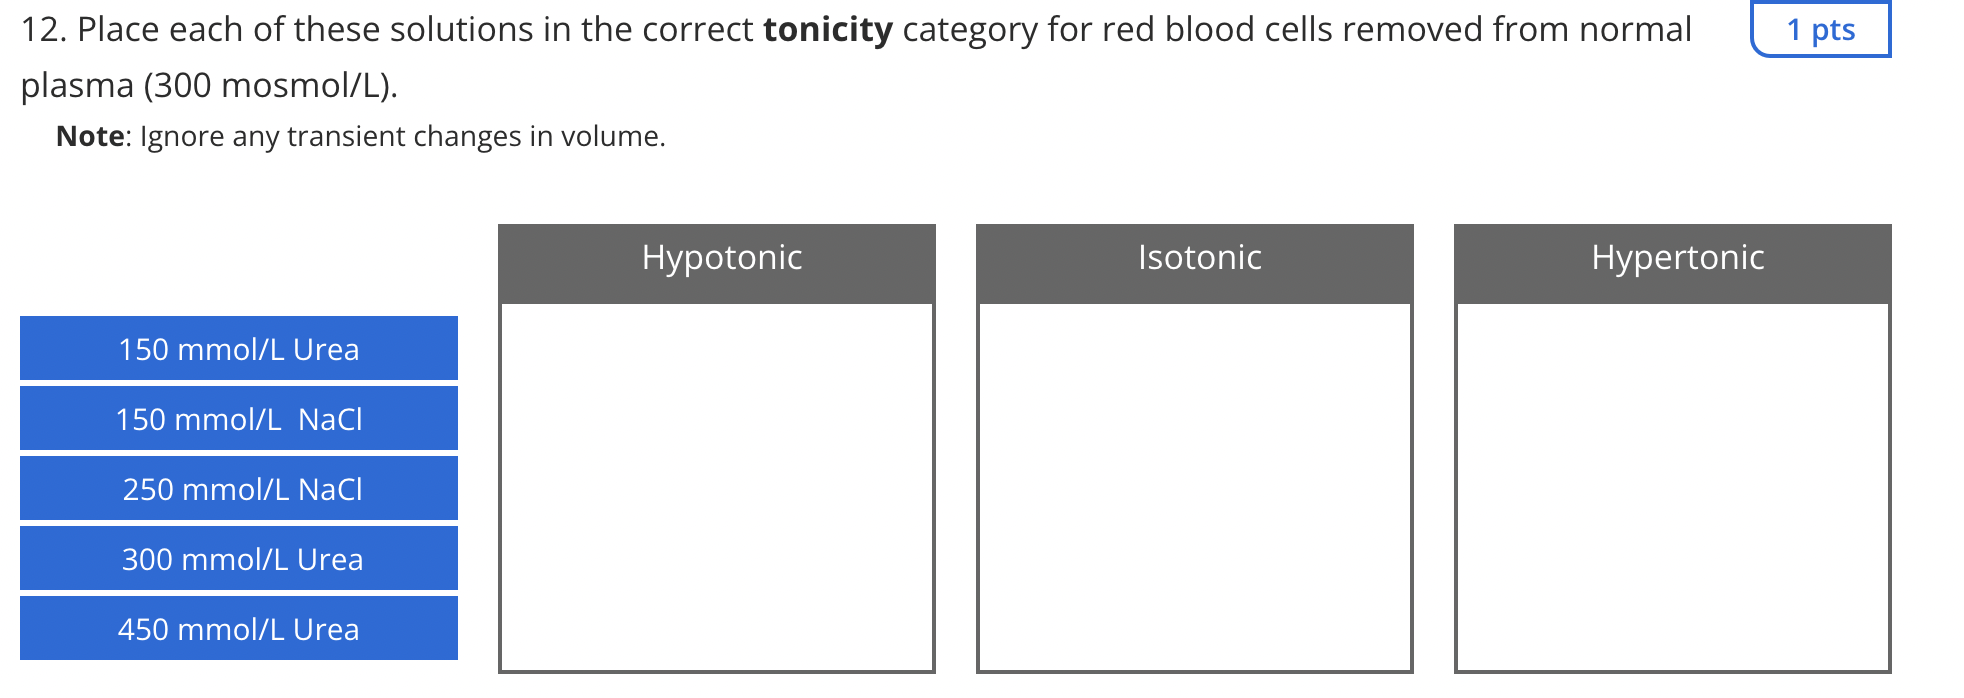Click inside the empty Isotonic drop area

click(1195, 487)
